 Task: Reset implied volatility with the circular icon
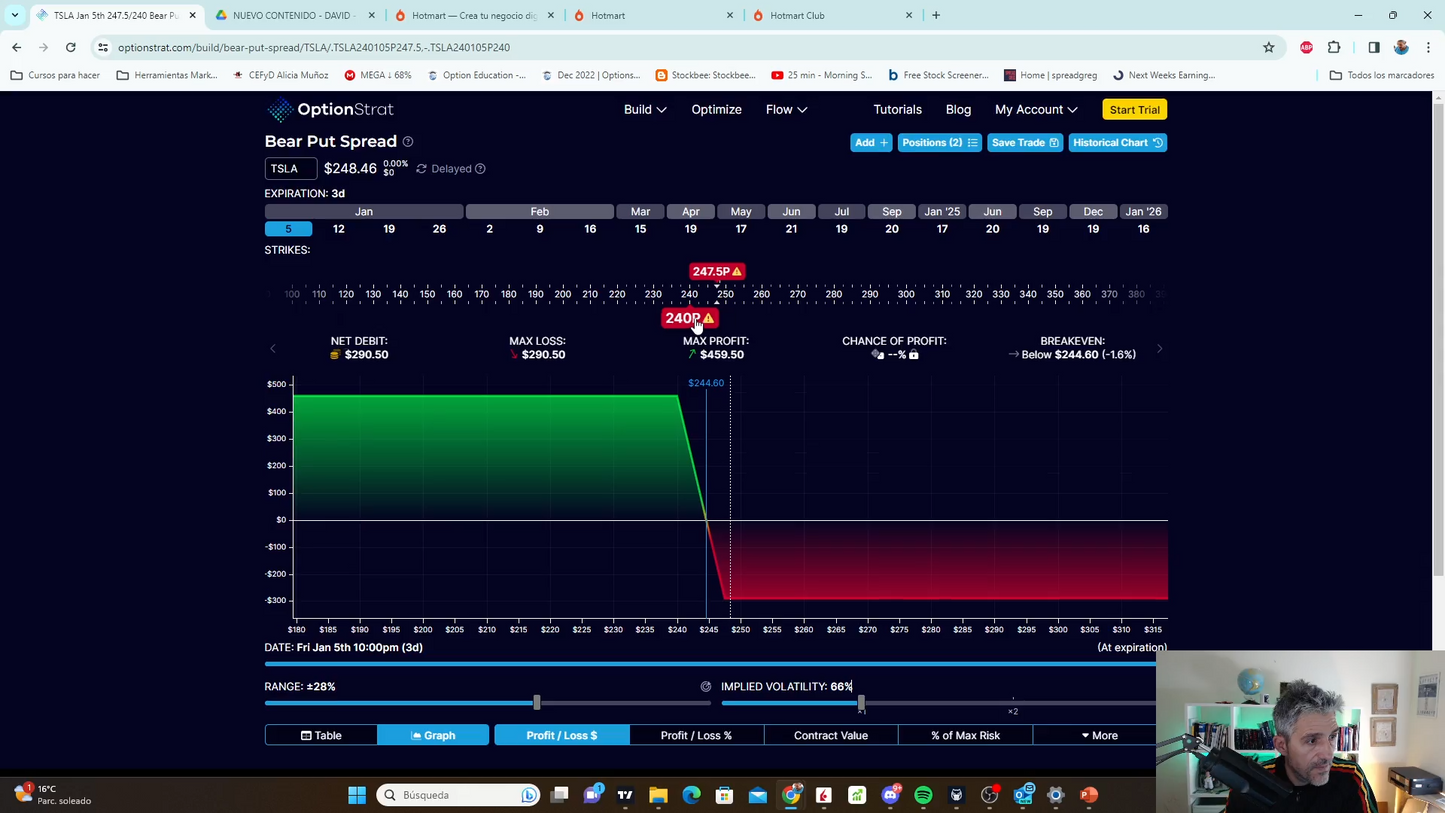coord(706,687)
